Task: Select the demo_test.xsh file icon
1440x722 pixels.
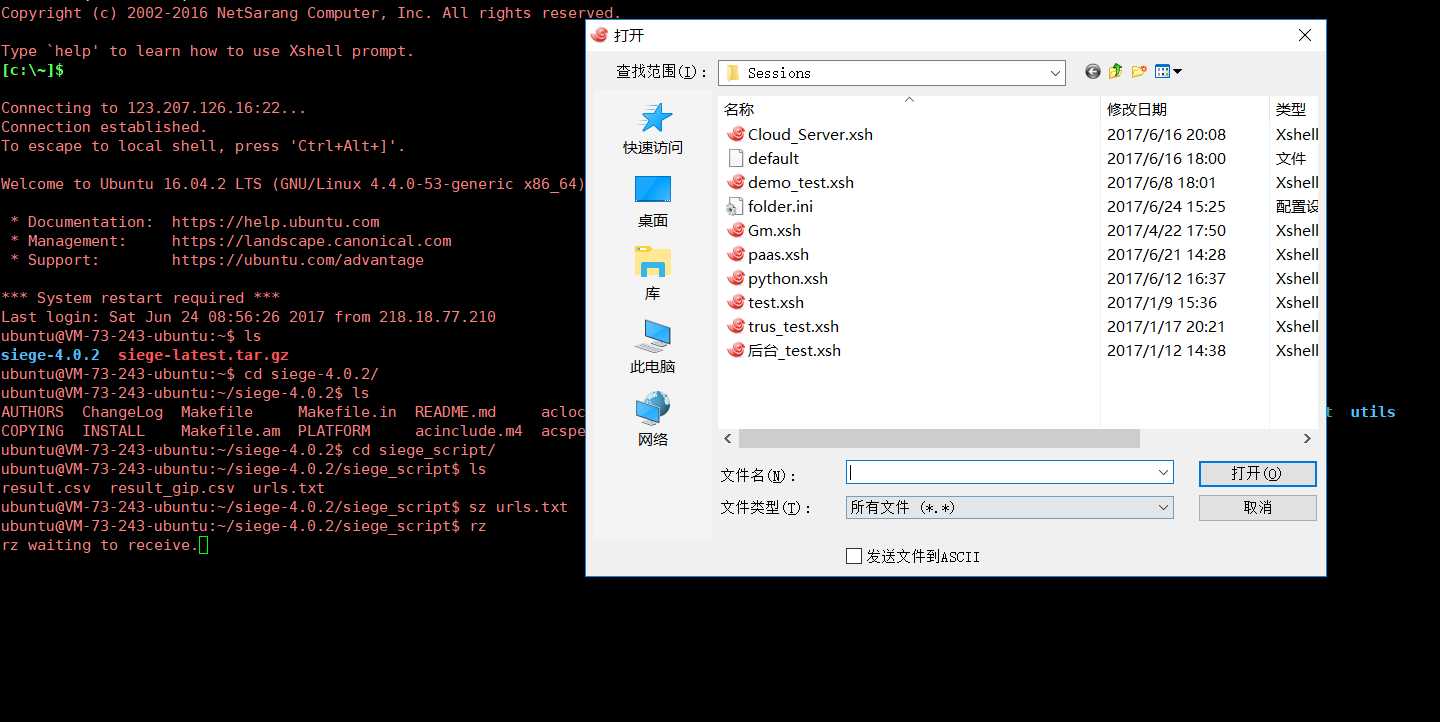Action: [x=735, y=182]
